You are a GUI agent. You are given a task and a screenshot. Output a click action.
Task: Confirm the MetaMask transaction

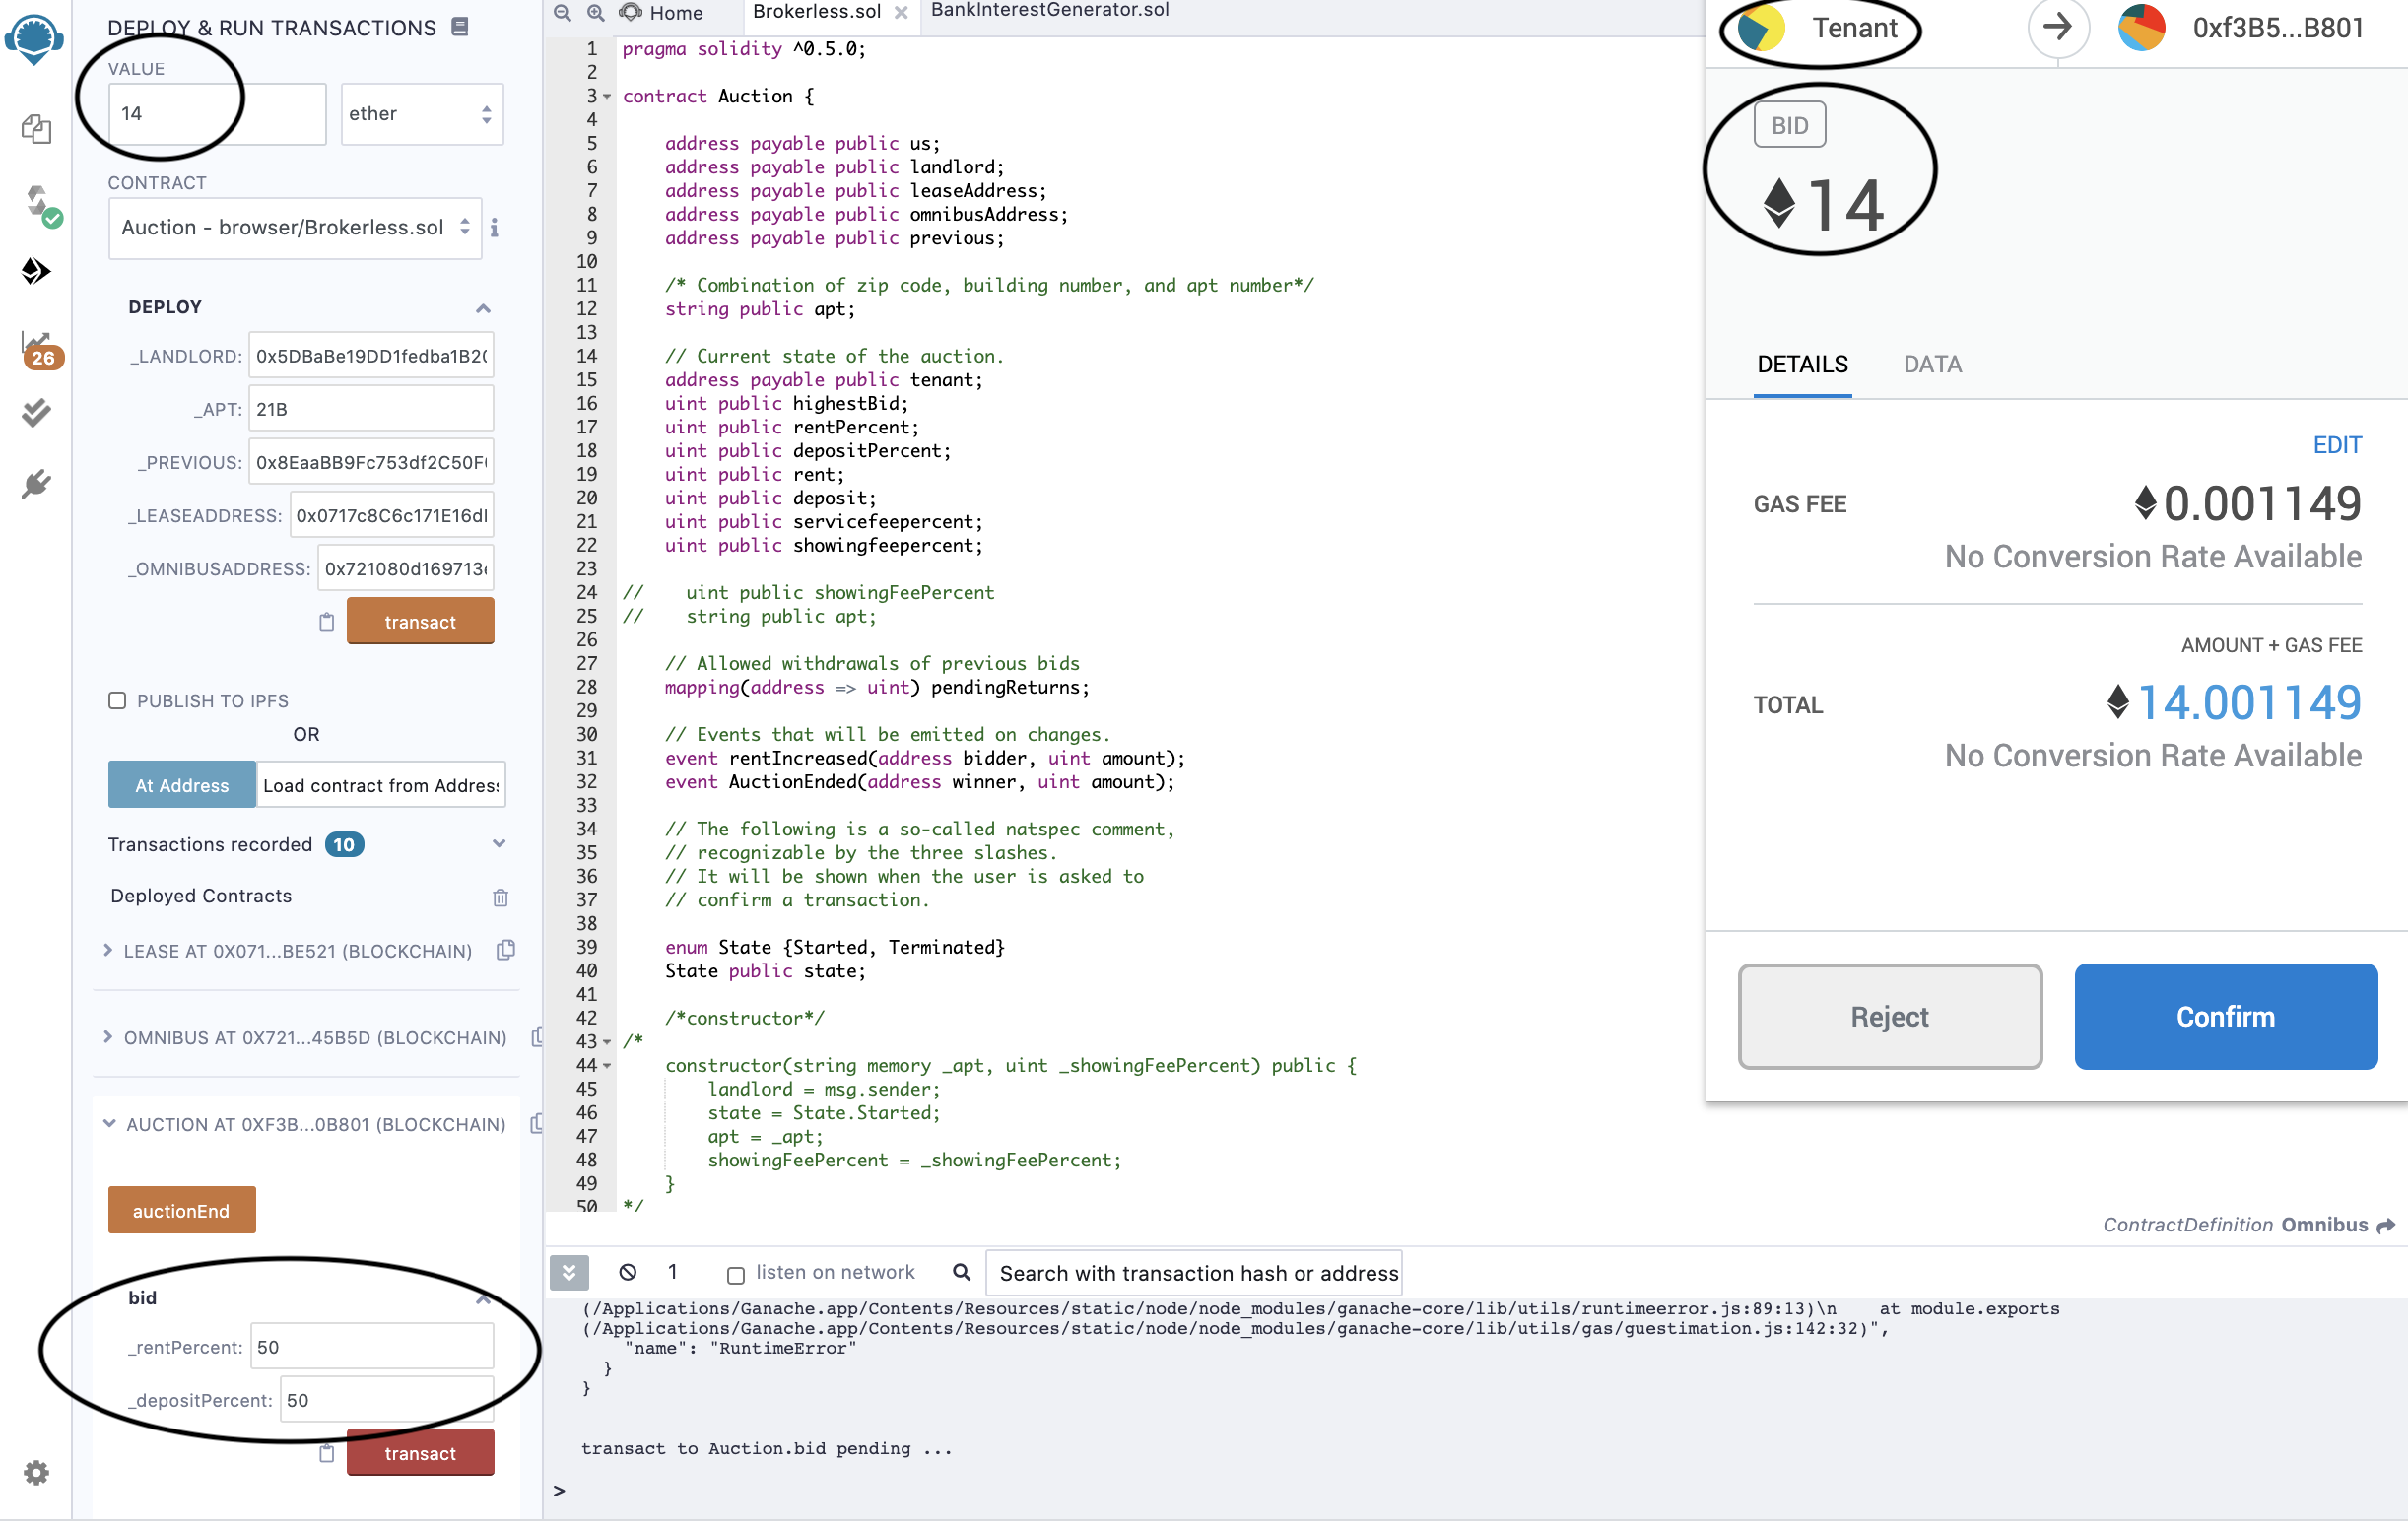click(x=2226, y=1017)
